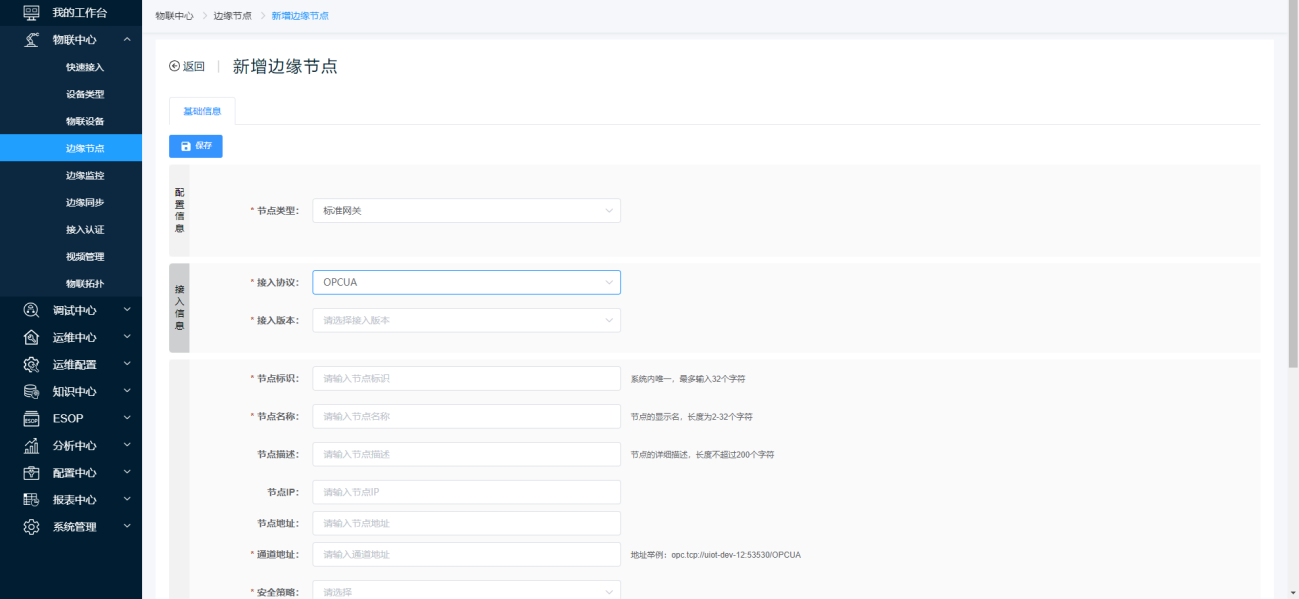The width and height of the screenshot is (1299, 599).
Task: Select 边缘监控 in the sidebar
Action: 85,175
